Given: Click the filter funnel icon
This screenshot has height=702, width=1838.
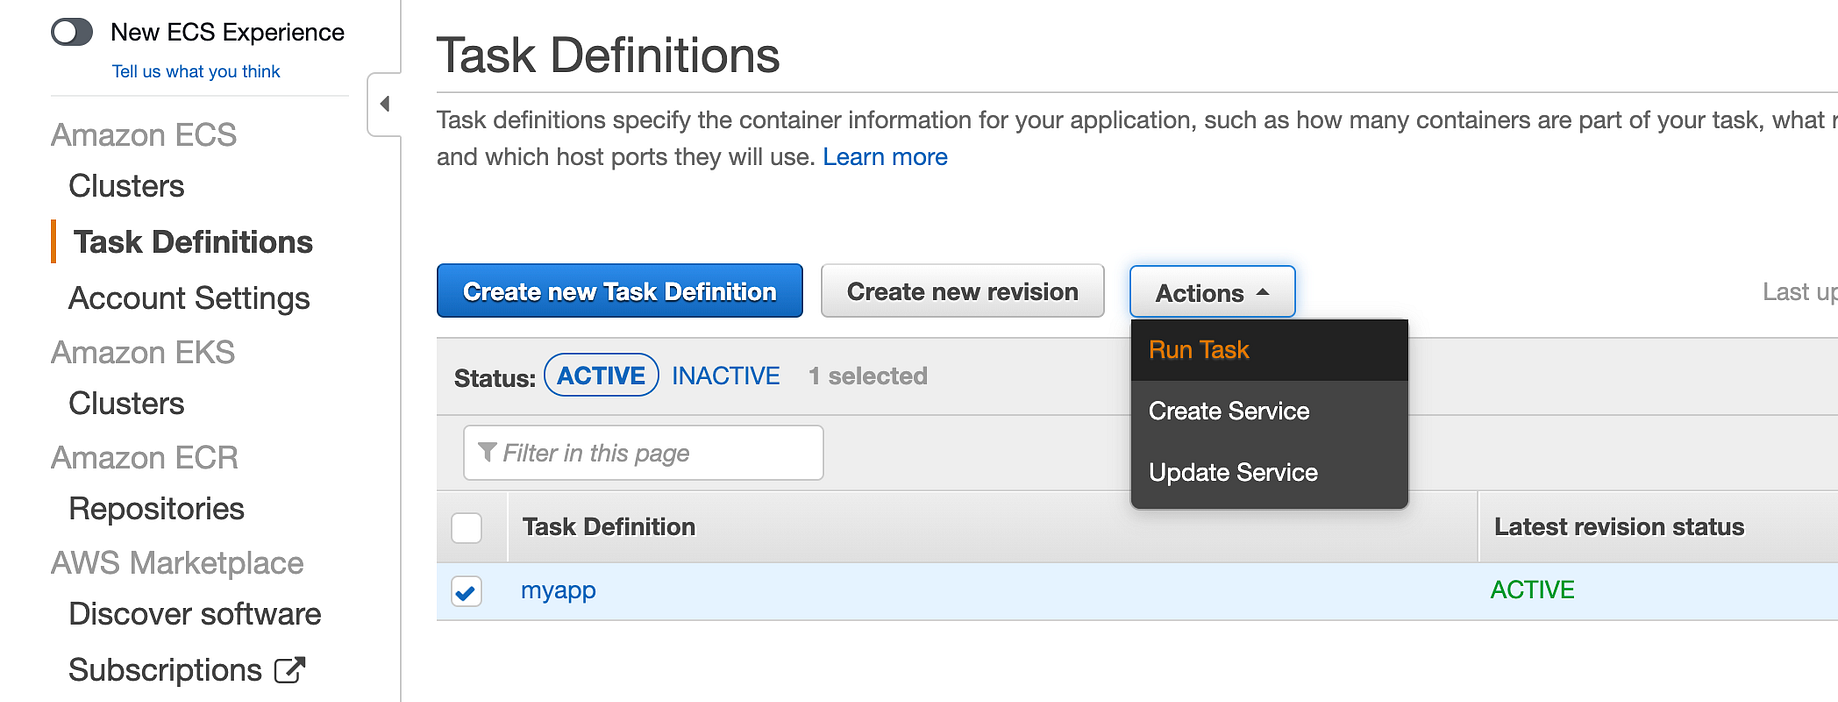Looking at the screenshot, I should (x=487, y=452).
